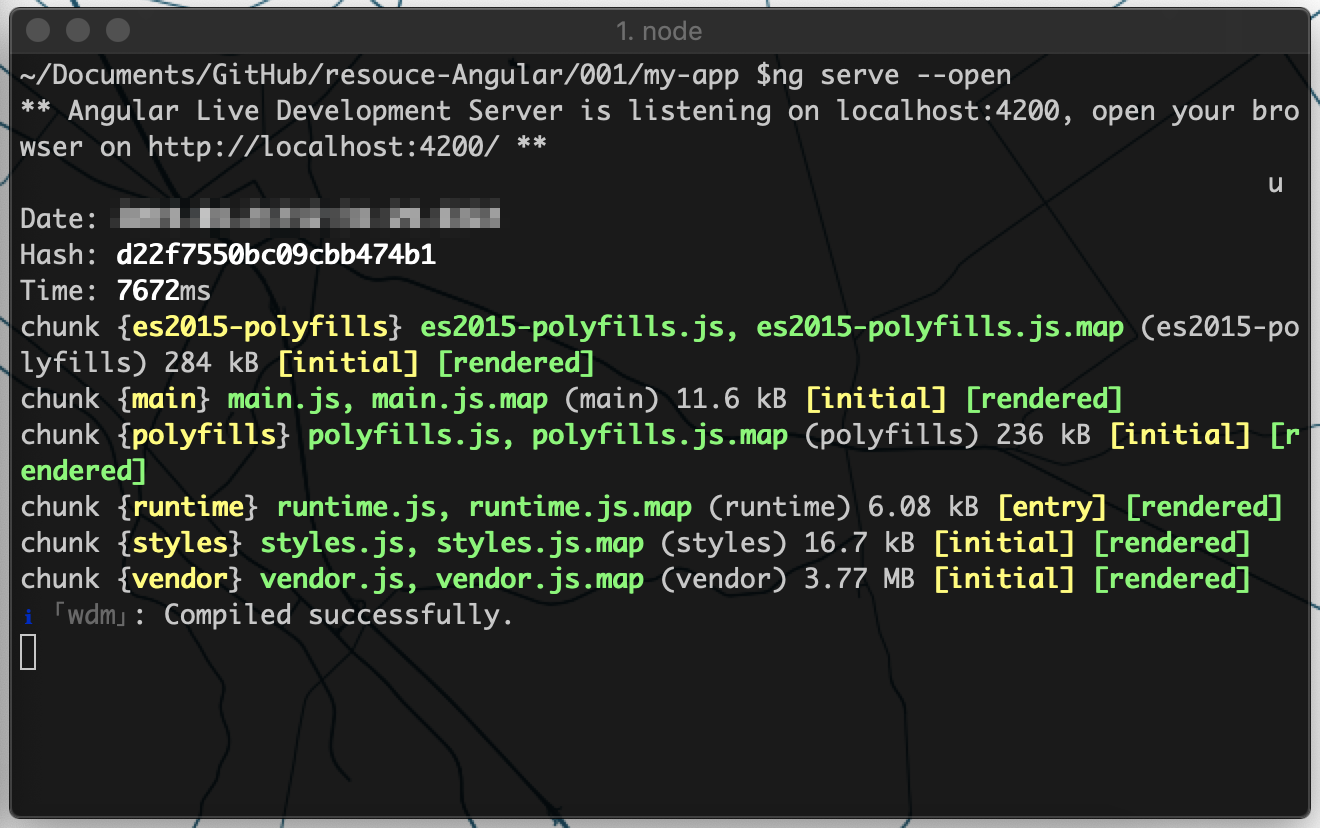This screenshot has height=828, width=1320.
Task: Click the green zoom window button
Action: [118, 30]
